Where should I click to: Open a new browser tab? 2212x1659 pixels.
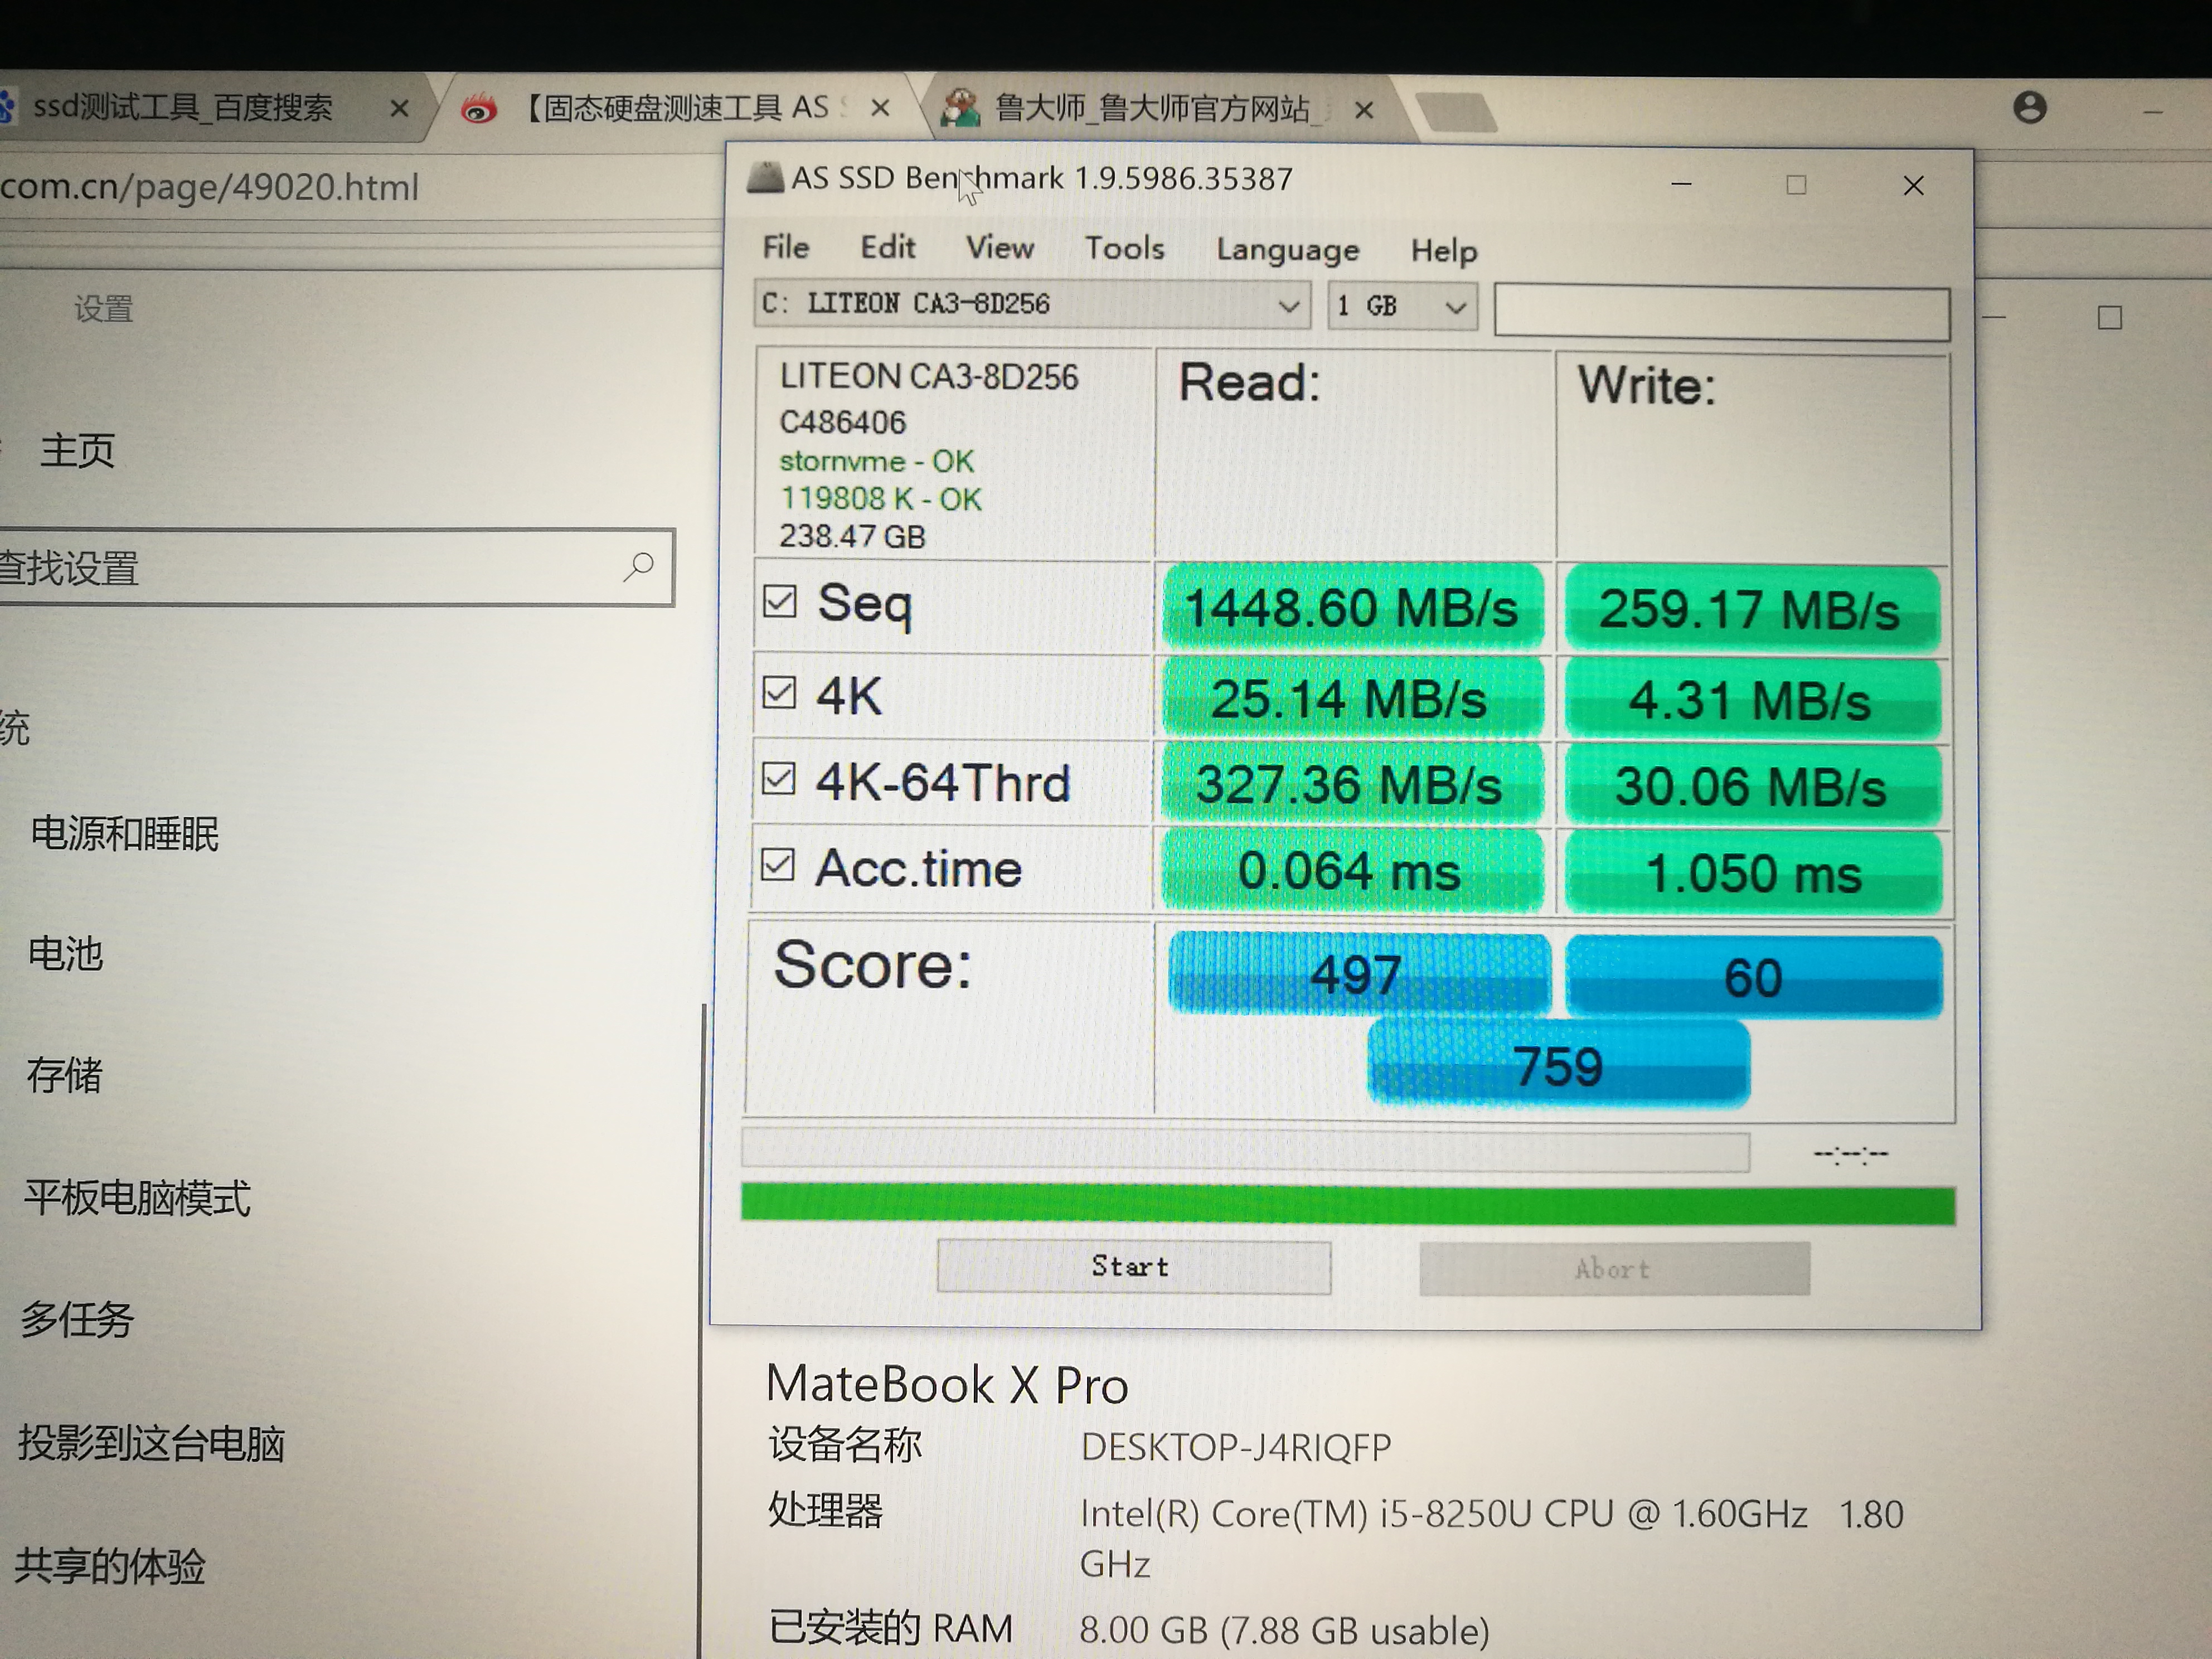click(1457, 112)
